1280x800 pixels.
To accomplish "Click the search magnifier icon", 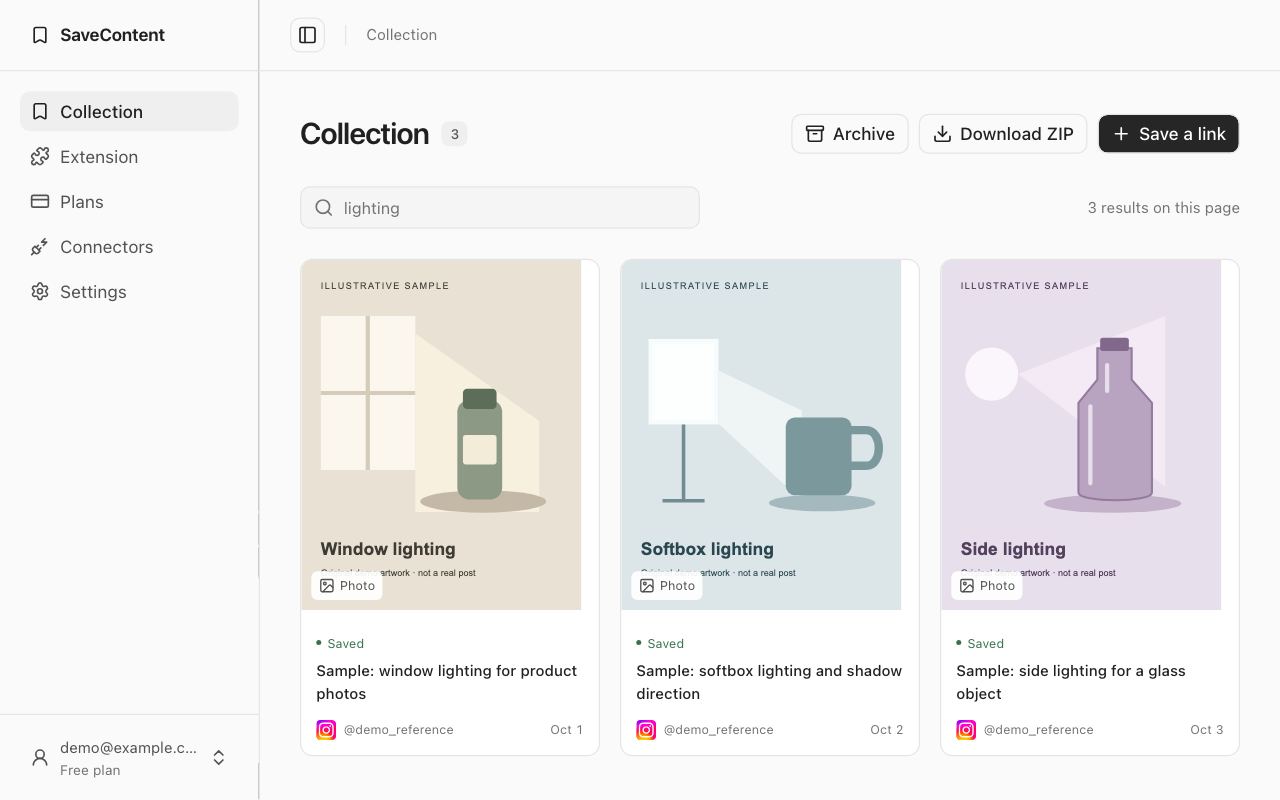I will [x=324, y=208].
